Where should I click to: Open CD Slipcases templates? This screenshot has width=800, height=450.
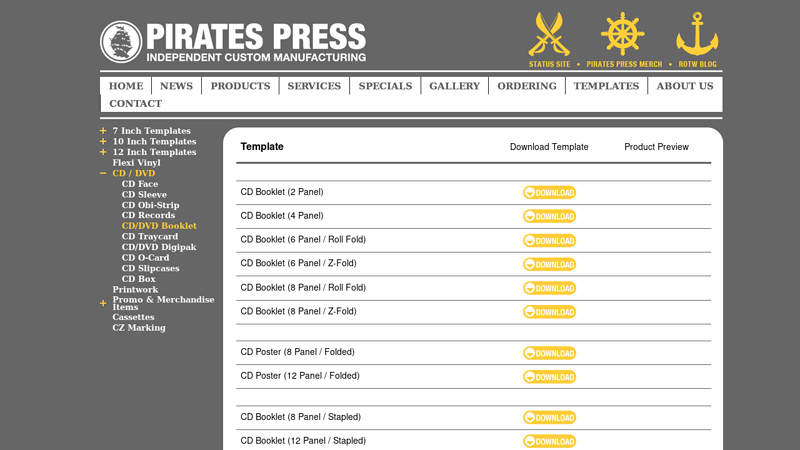(151, 268)
